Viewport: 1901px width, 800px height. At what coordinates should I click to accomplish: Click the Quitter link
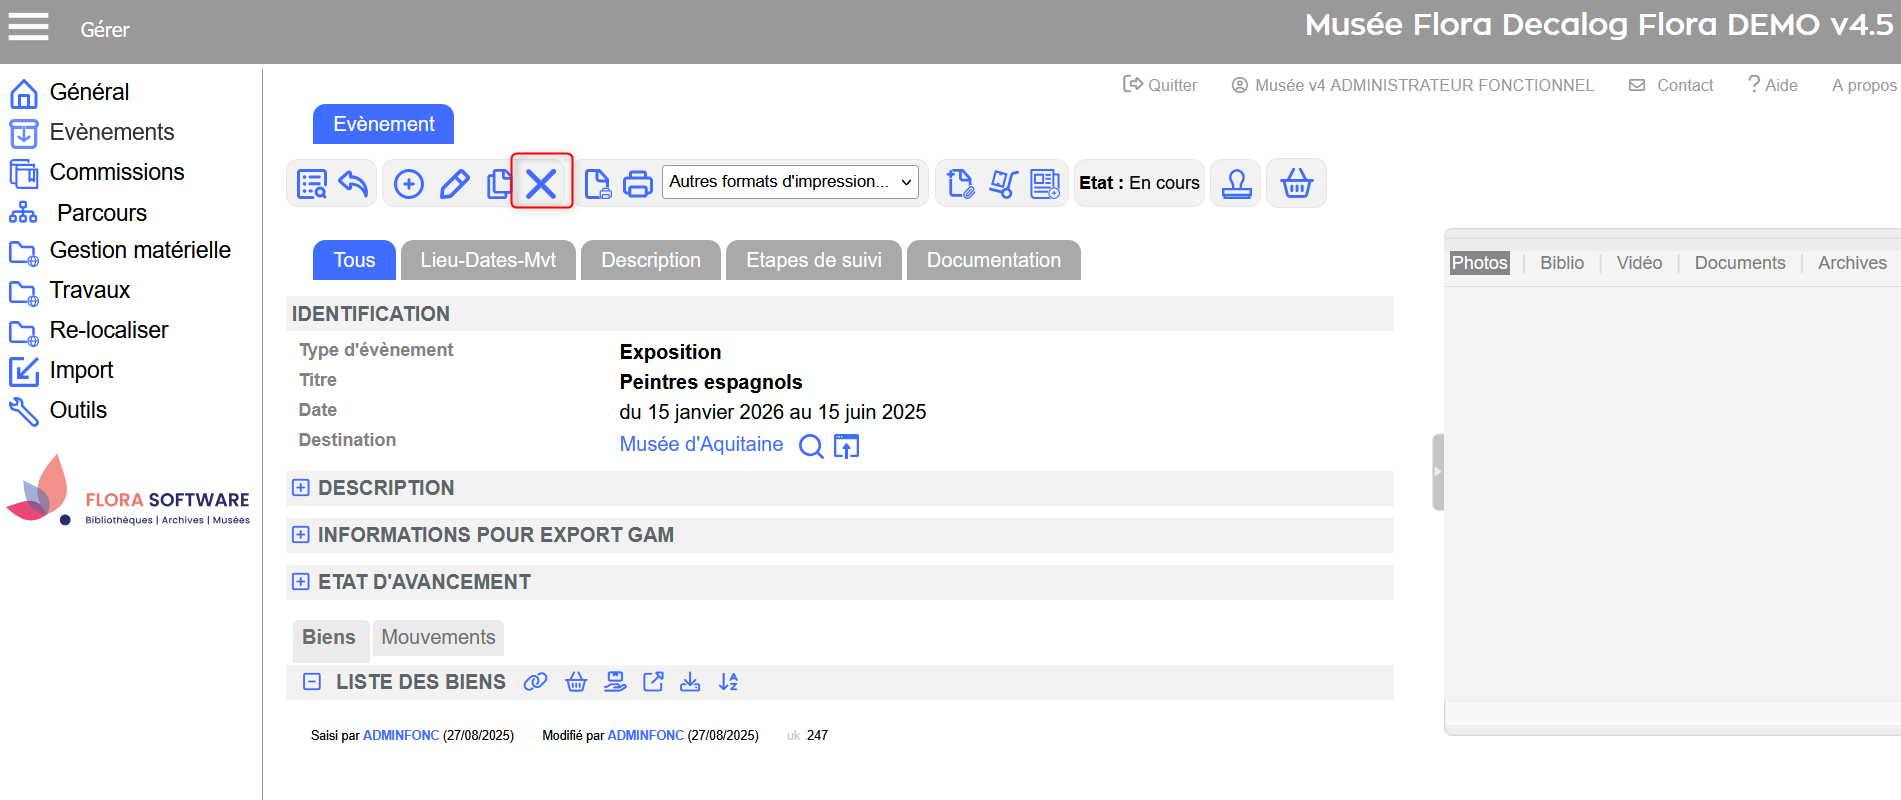coord(1160,85)
